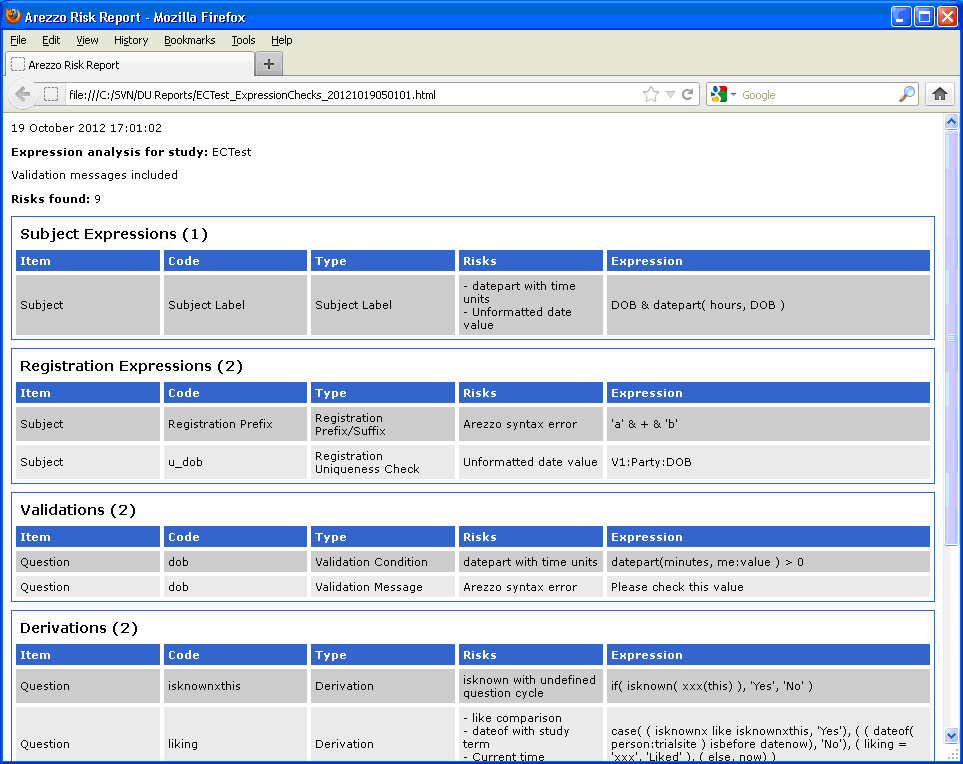This screenshot has width=963, height=764.
Task: Click the scrollbar down arrow
Action: (951, 735)
